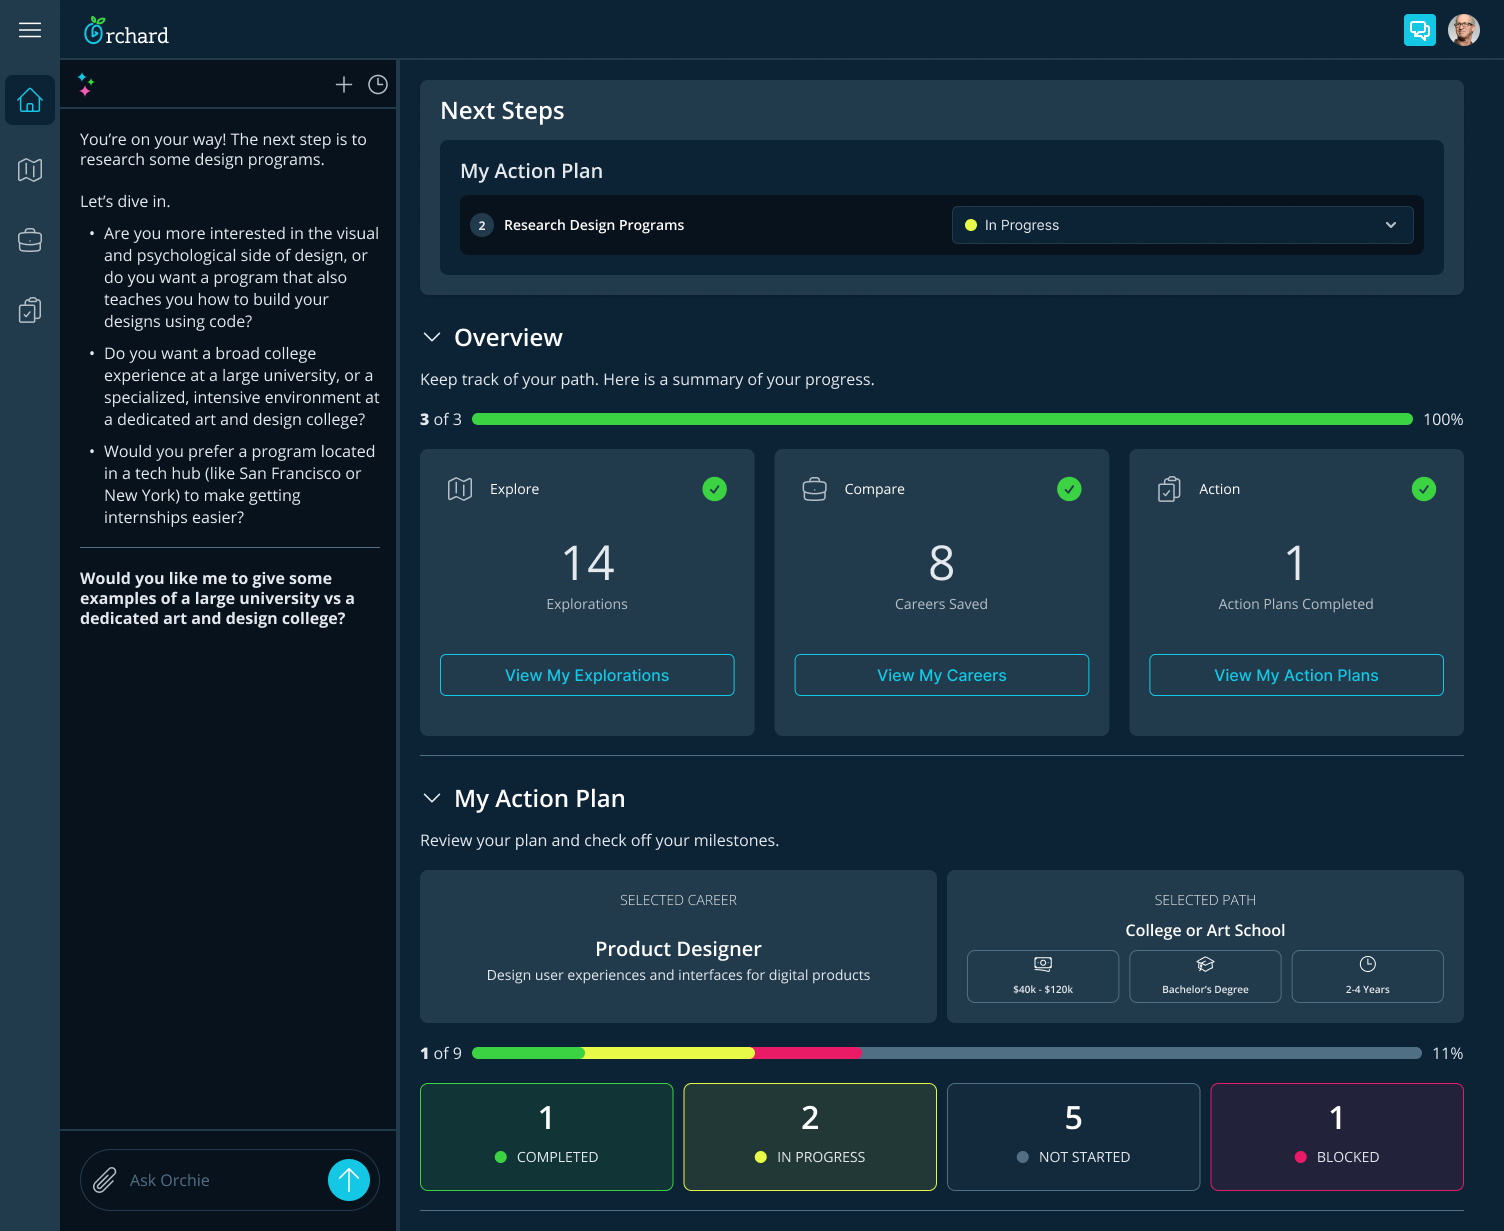Open the profile avatar menu
The height and width of the screenshot is (1231, 1504).
1463,30
